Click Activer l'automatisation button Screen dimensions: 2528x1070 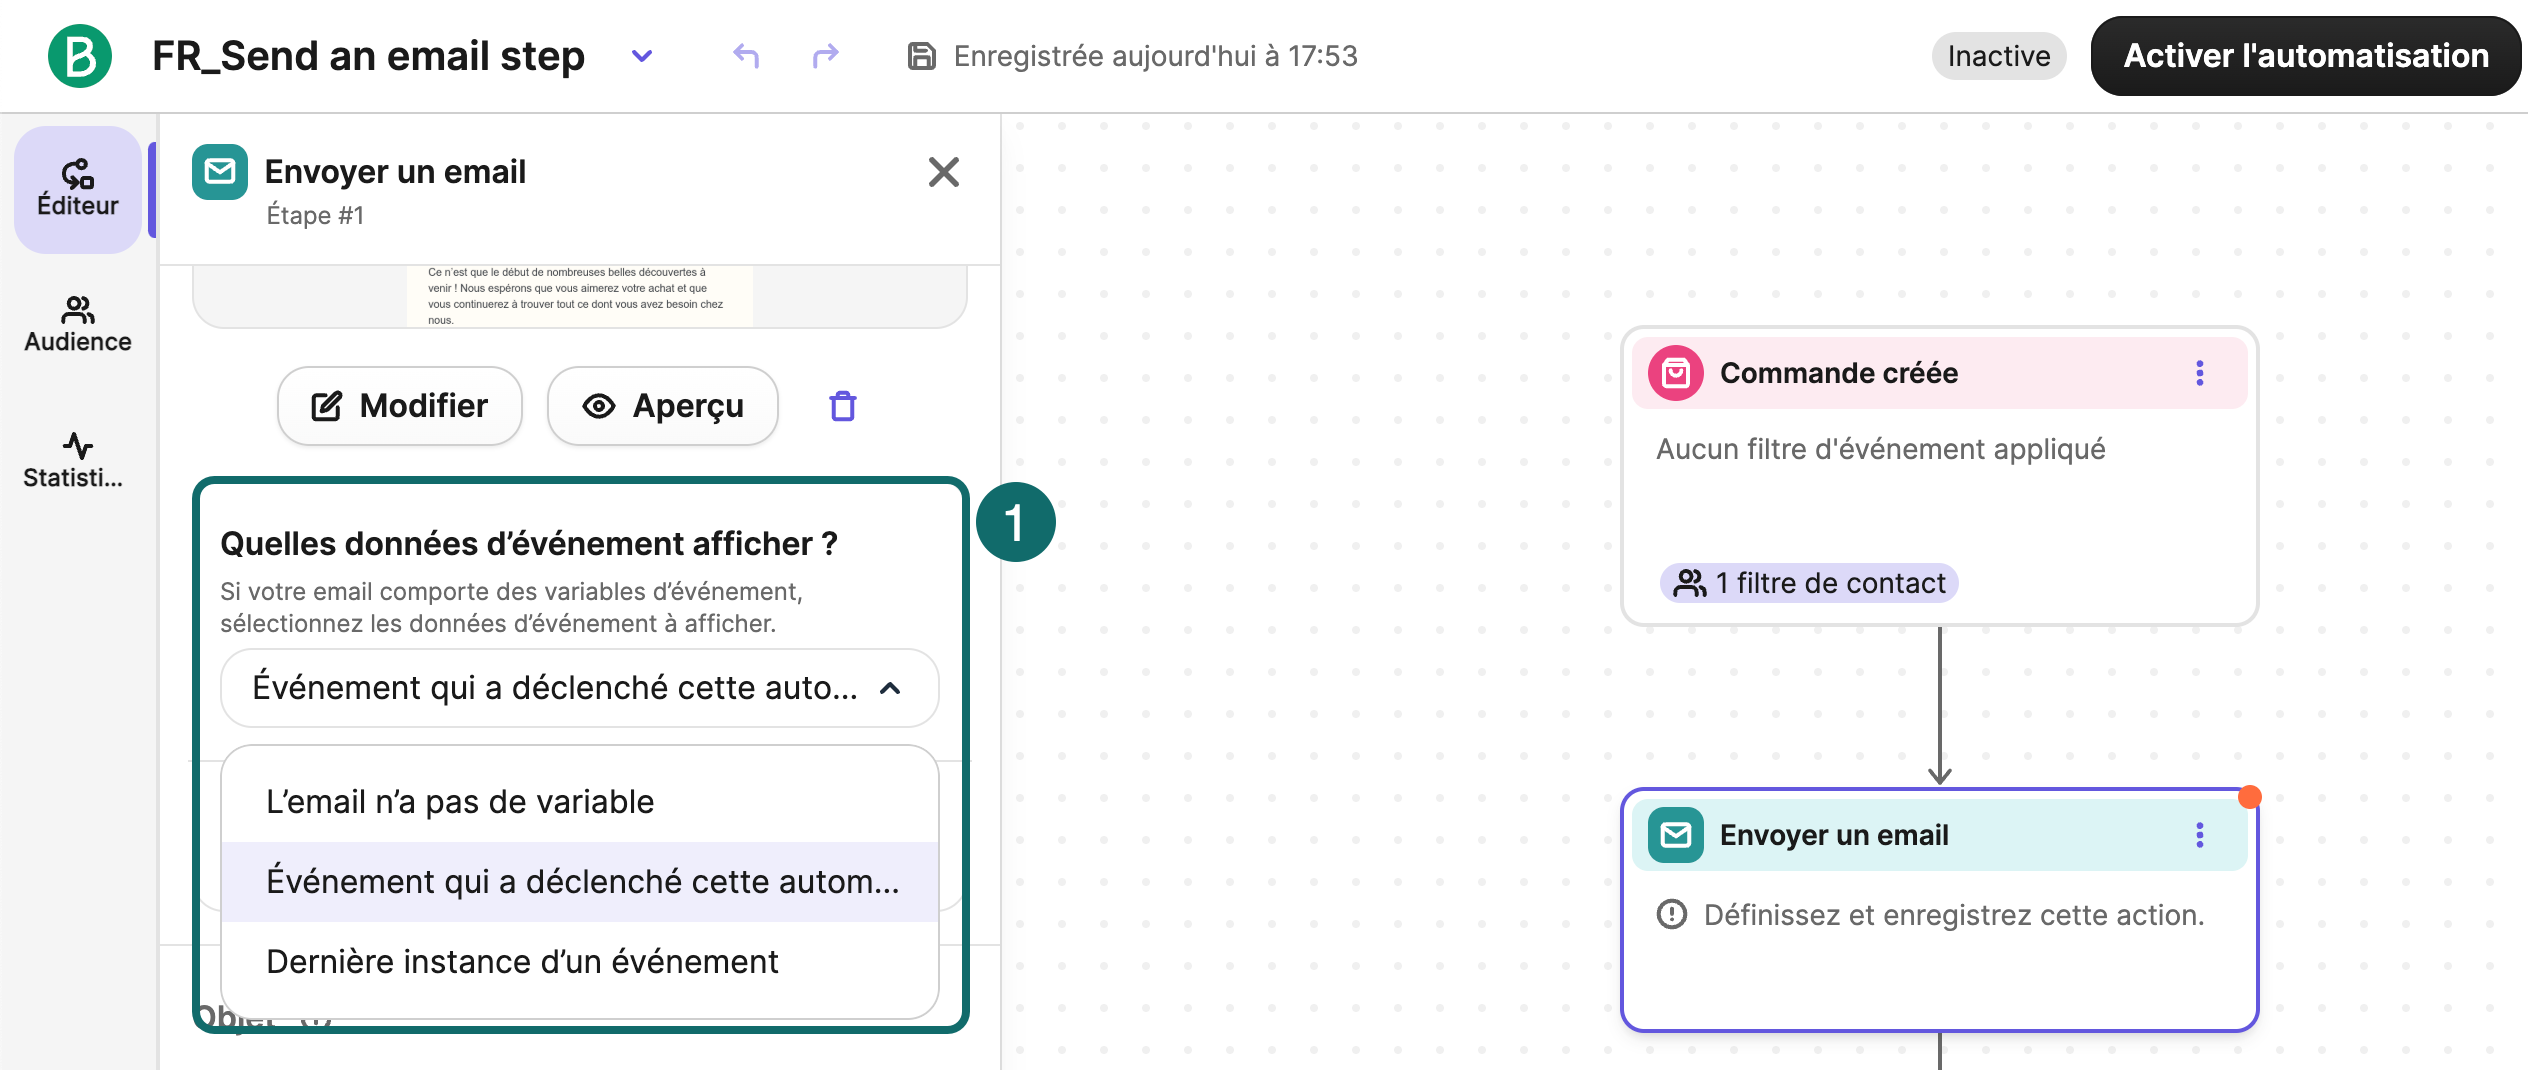point(2305,56)
